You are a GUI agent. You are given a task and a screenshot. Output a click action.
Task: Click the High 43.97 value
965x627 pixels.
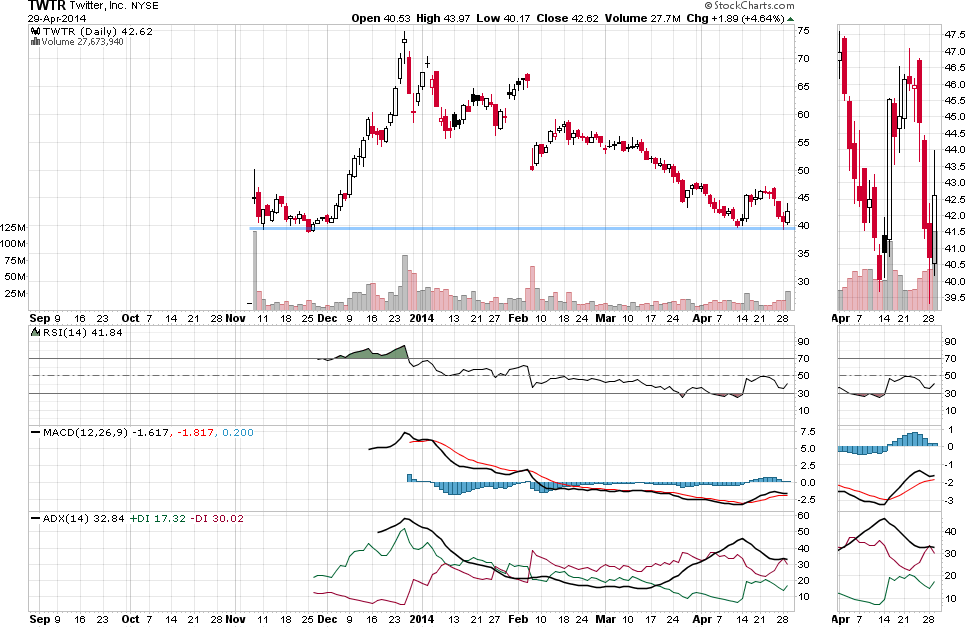[x=444, y=18]
